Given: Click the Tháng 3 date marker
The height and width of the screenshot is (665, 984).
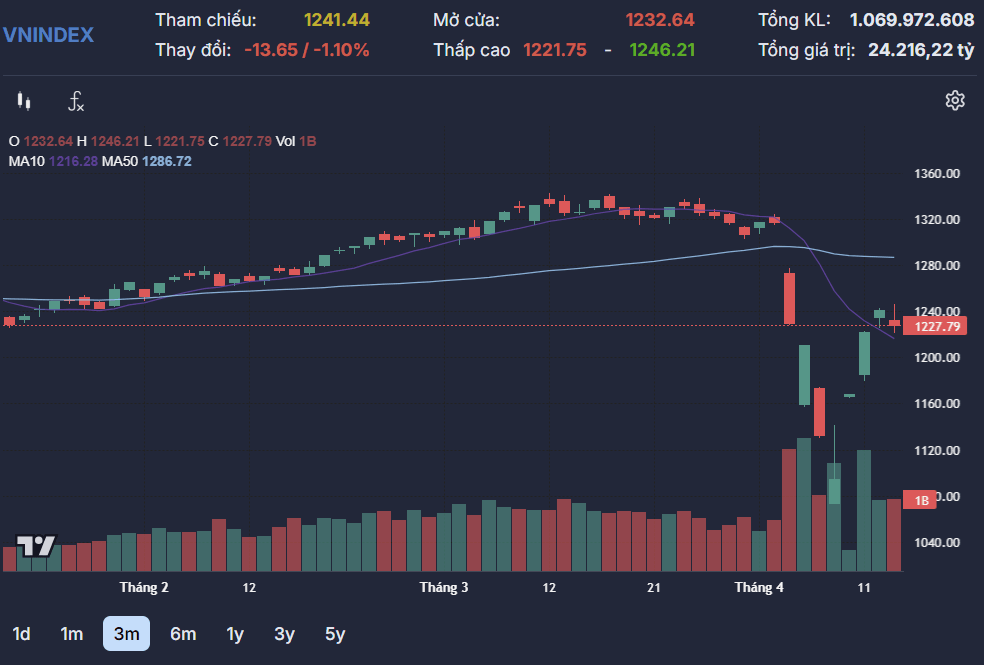Looking at the screenshot, I should point(444,587).
